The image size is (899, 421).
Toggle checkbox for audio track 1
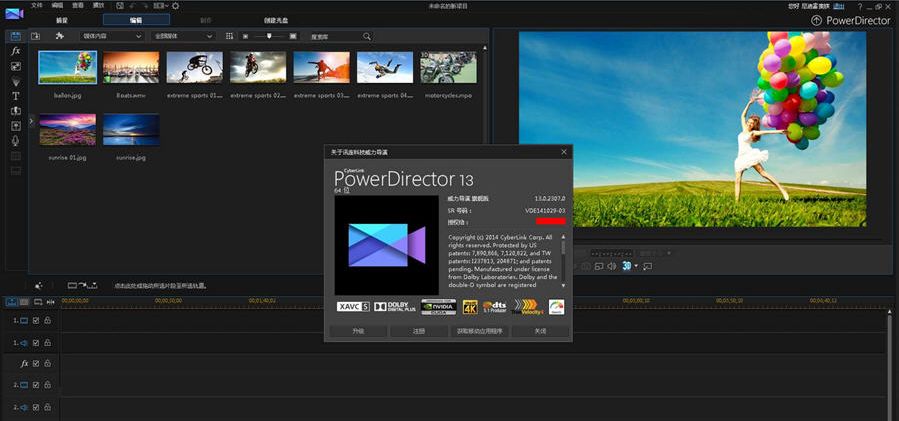(36, 342)
